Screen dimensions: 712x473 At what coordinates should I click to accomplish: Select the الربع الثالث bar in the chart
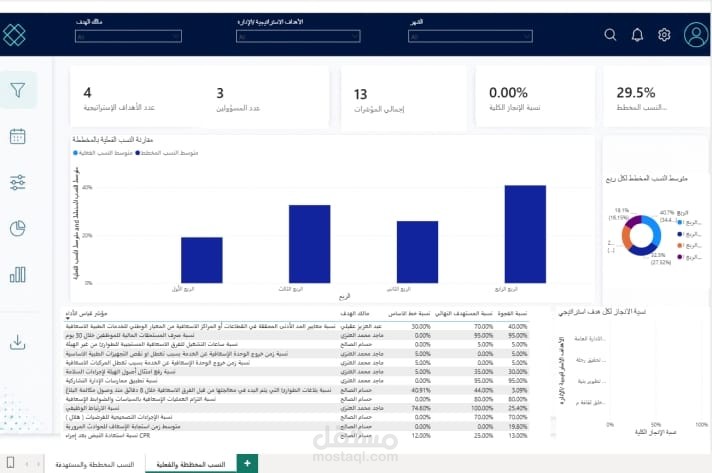pyautogui.click(x=310, y=244)
